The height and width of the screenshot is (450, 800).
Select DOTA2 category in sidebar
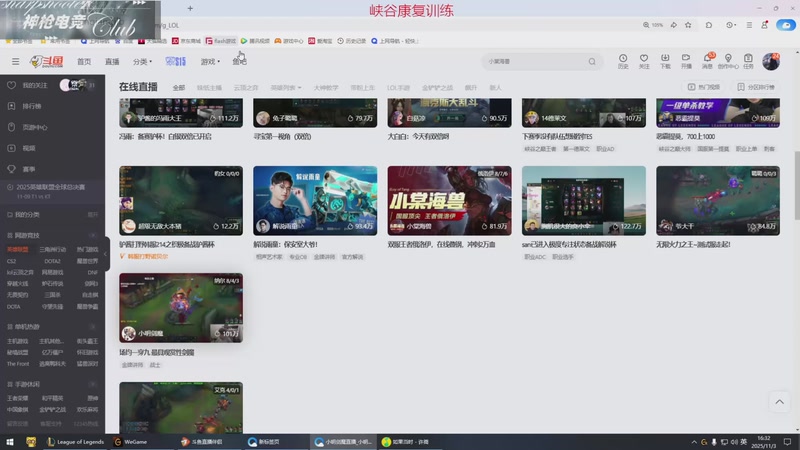click(52, 261)
